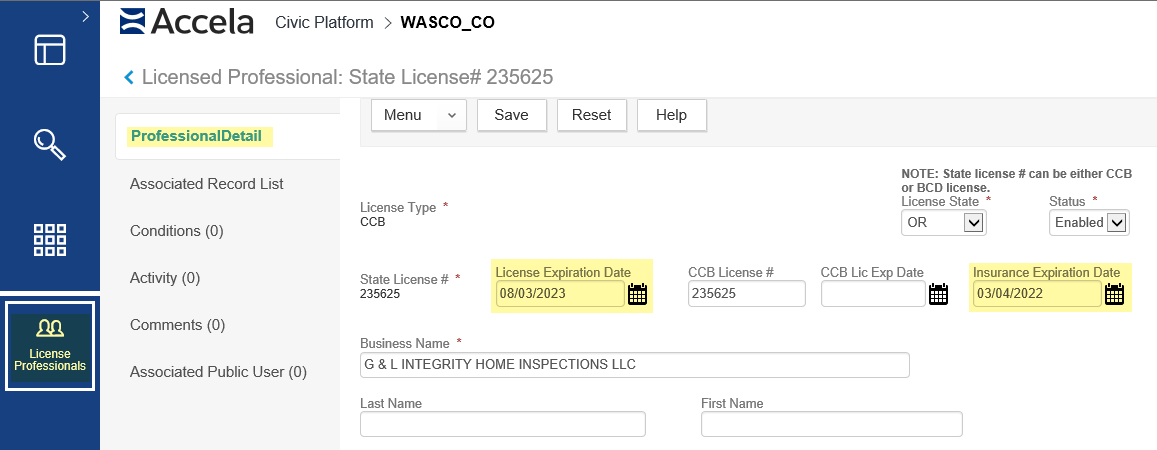Open the grid launchpad icon
Image resolution: width=1157 pixels, height=450 pixels.
(x=50, y=240)
